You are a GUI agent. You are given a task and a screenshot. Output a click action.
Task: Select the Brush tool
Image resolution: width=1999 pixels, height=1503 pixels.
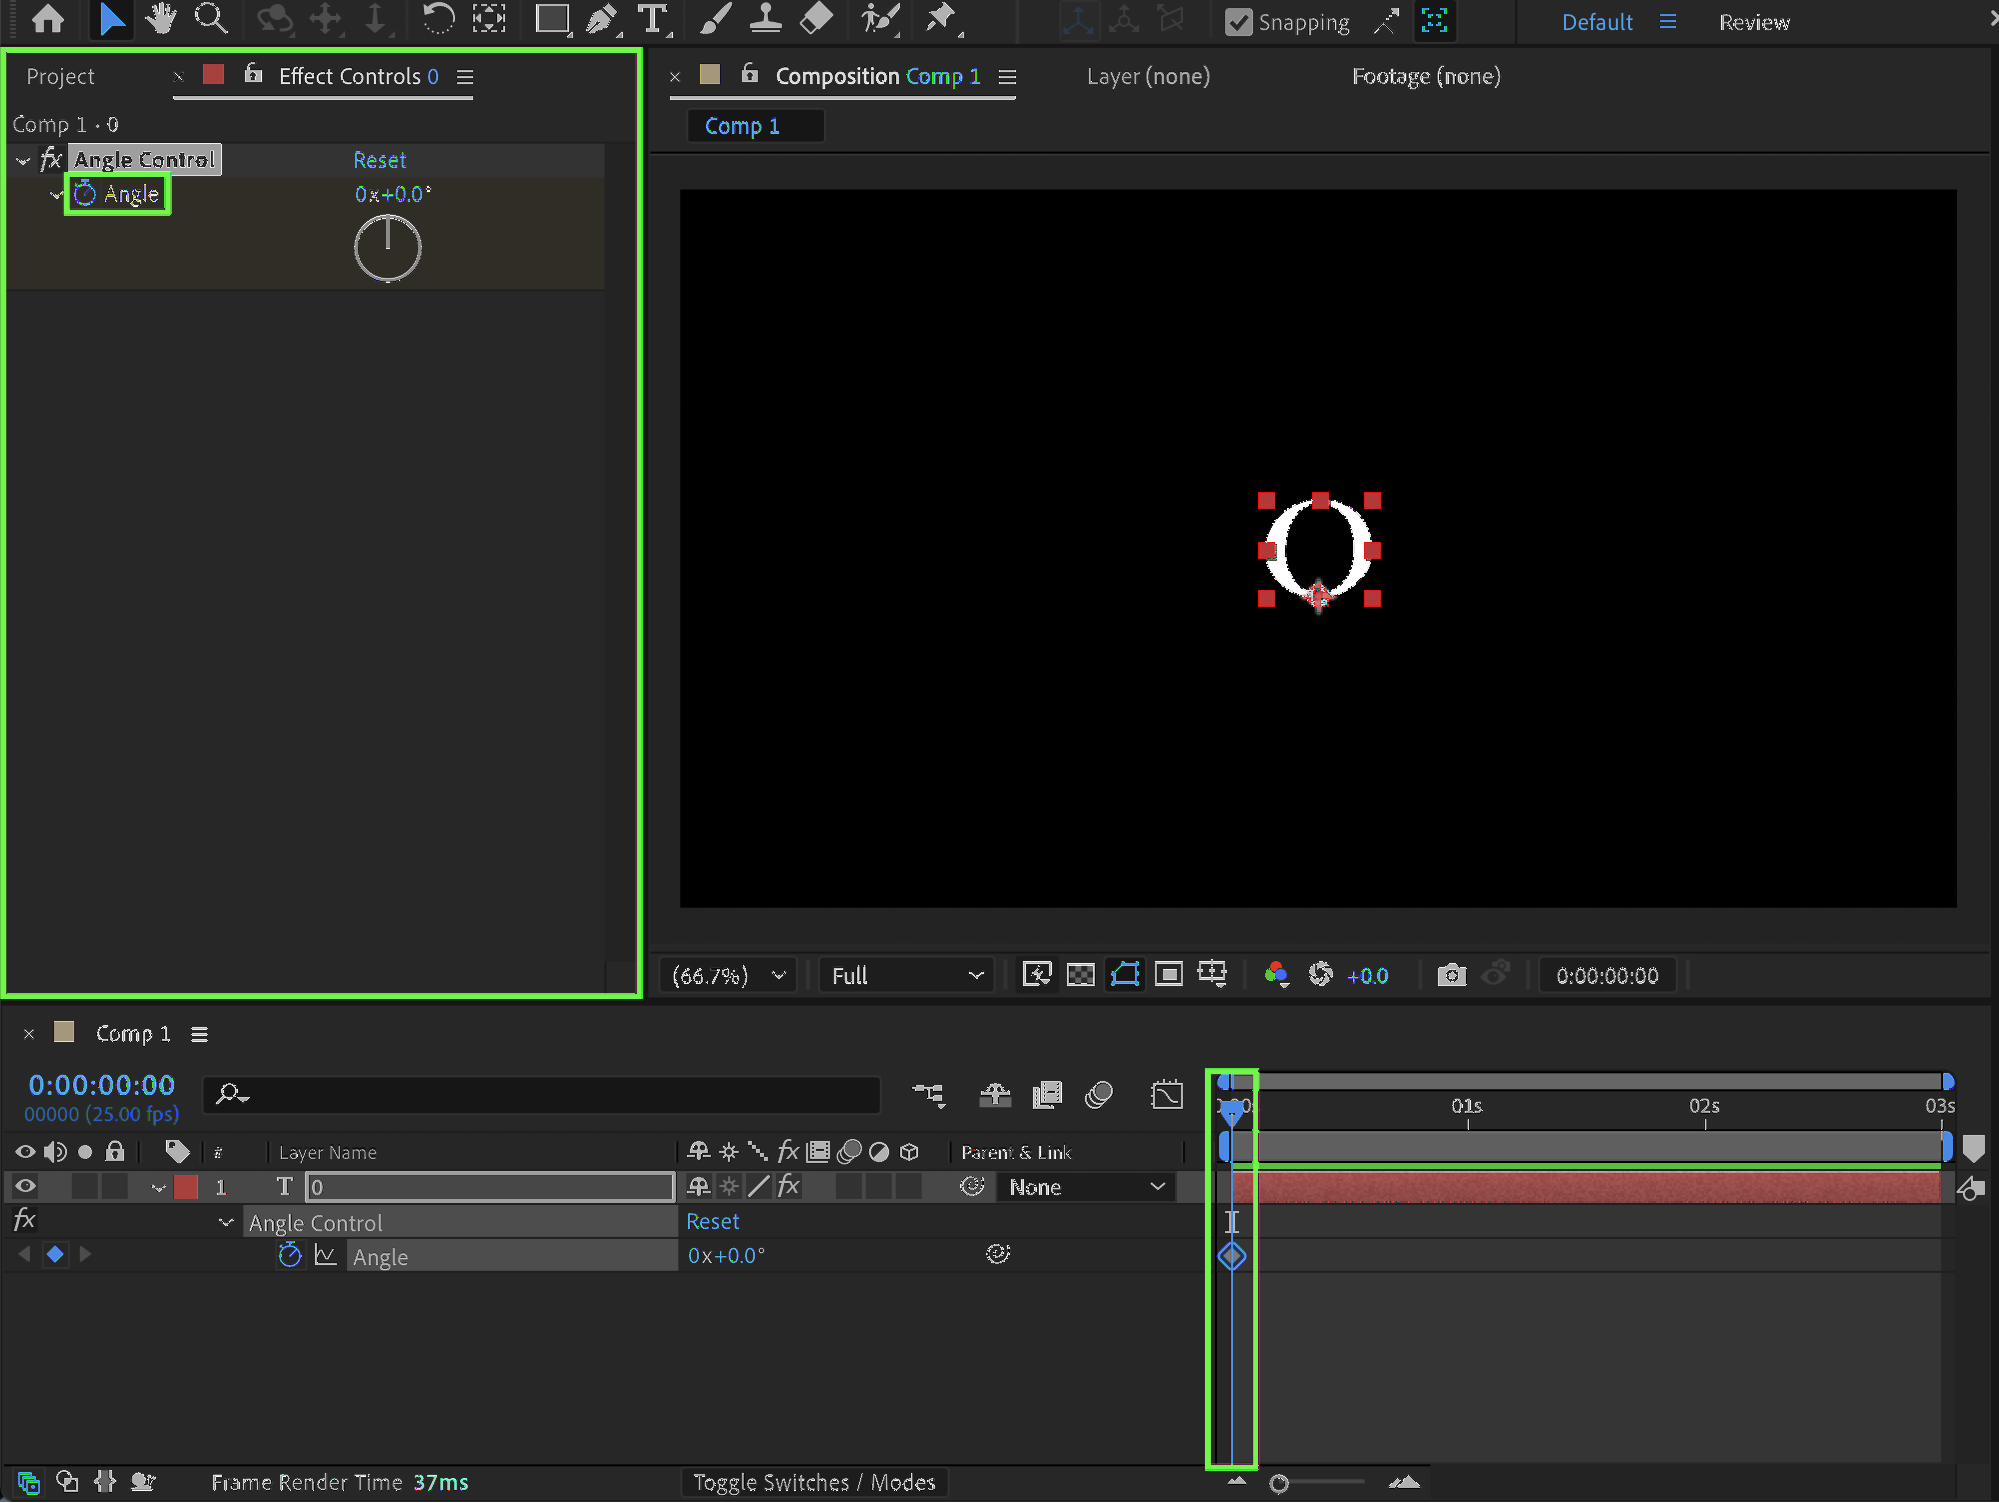(x=716, y=19)
